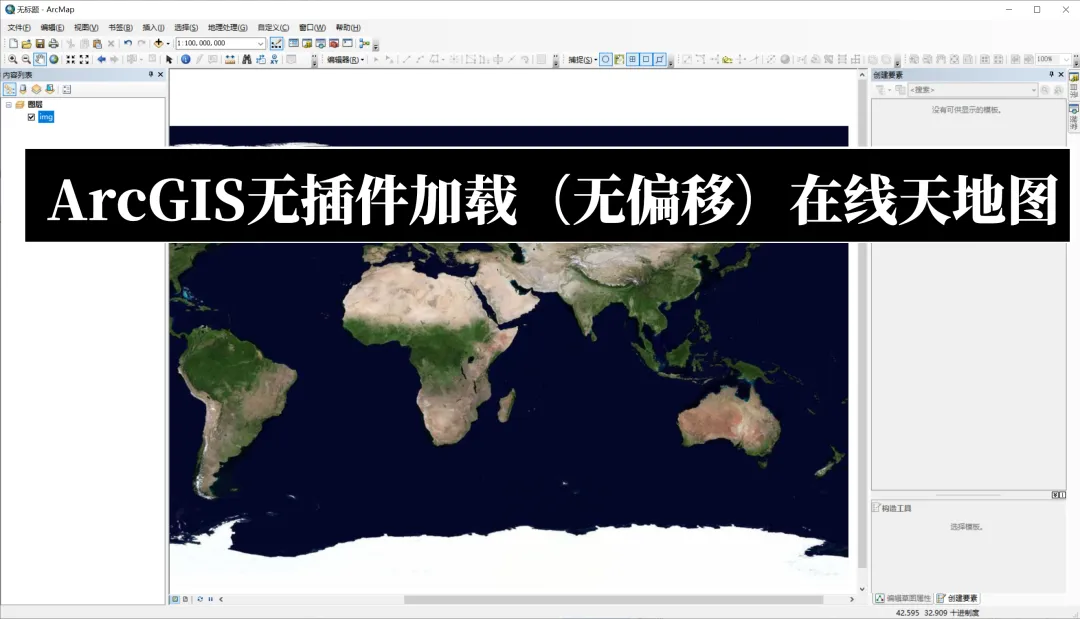Switch to List By Visibility view
Image resolution: width=1080 pixels, height=619 pixels.
pos(36,89)
